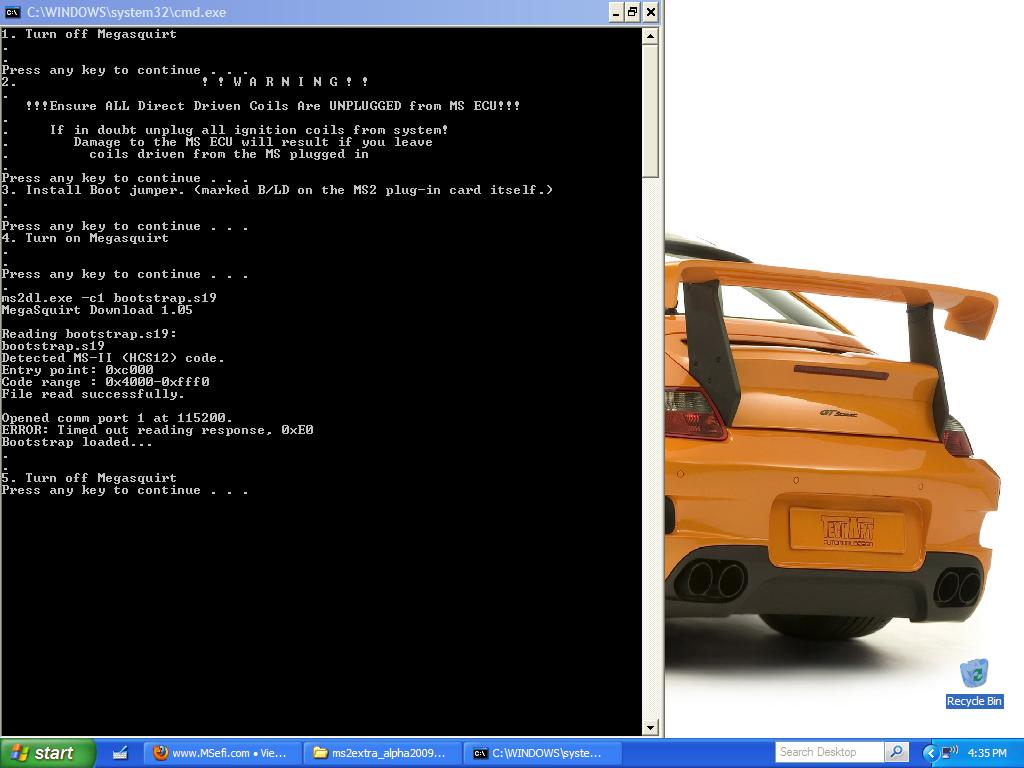1024x768 pixels.
Task: Click 'Reading bootstrap.s19:' line
Action: [89, 334]
